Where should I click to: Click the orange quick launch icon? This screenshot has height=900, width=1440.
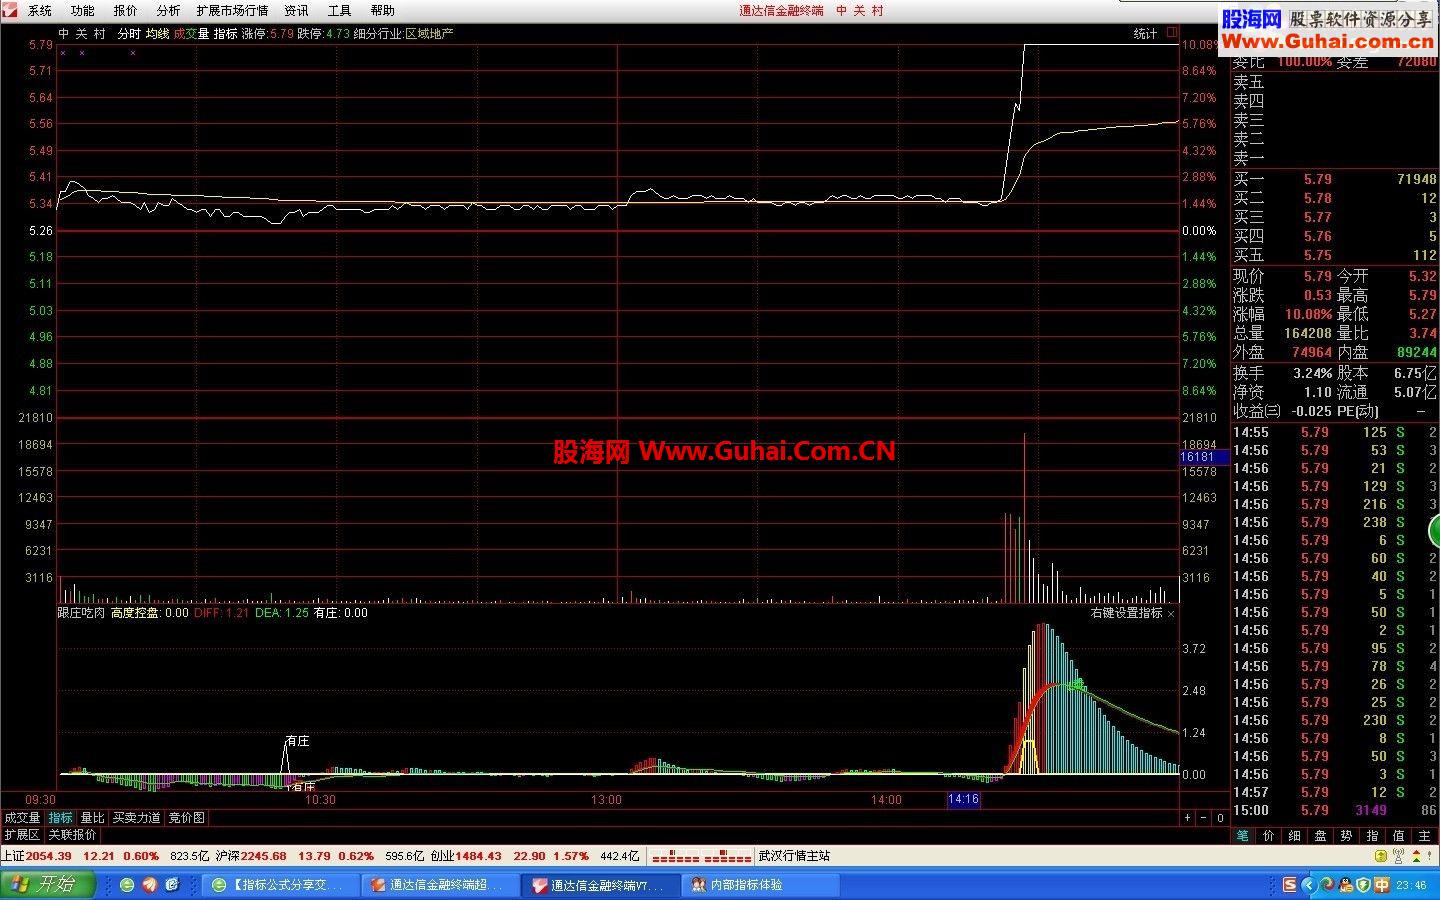tap(149, 885)
